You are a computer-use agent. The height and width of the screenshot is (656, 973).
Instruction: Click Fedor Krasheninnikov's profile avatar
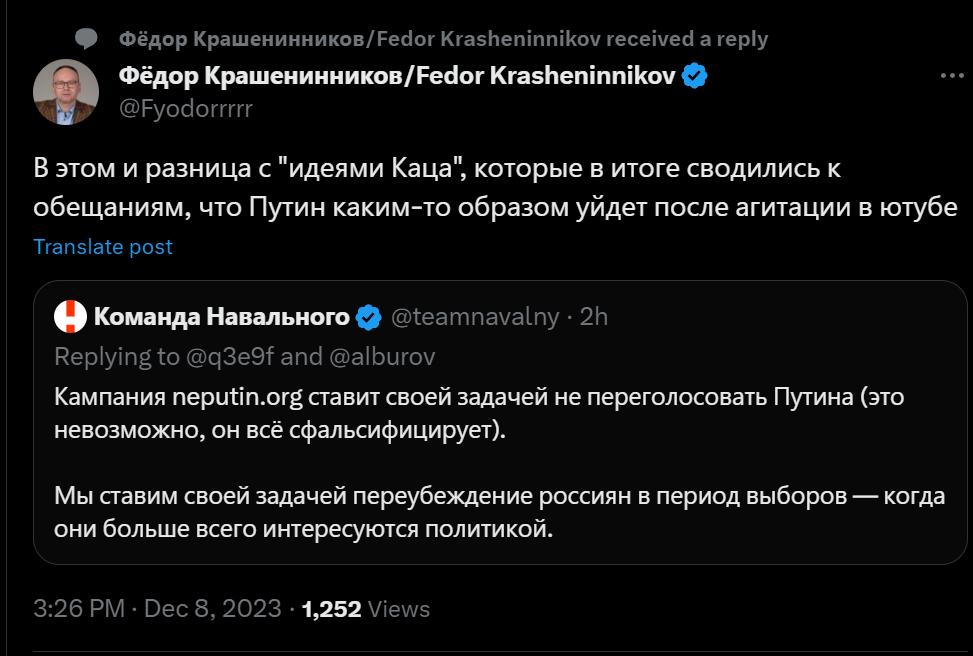[x=66, y=91]
